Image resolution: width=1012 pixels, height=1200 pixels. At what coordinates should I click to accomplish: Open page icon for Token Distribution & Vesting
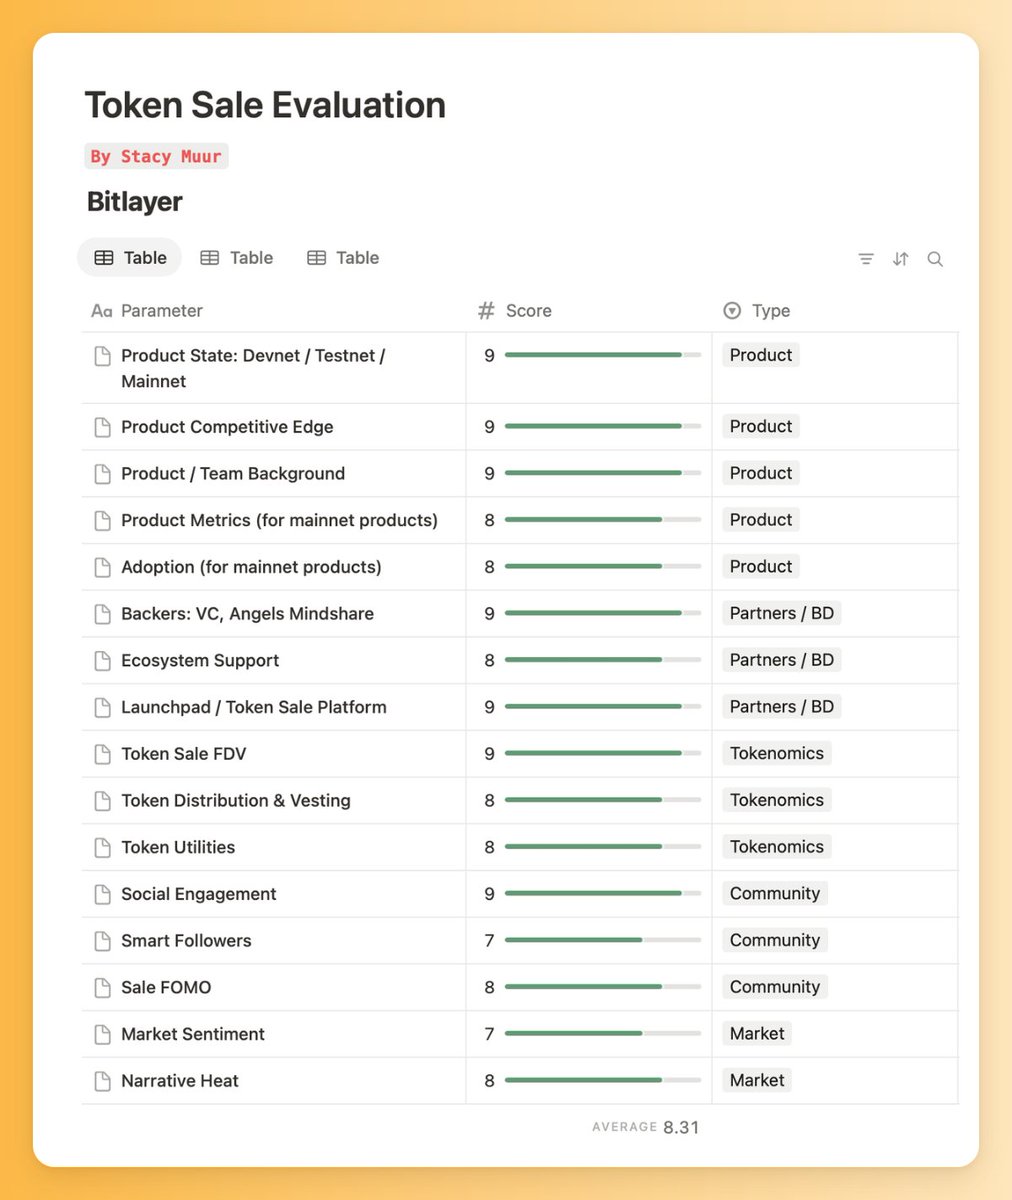point(102,801)
